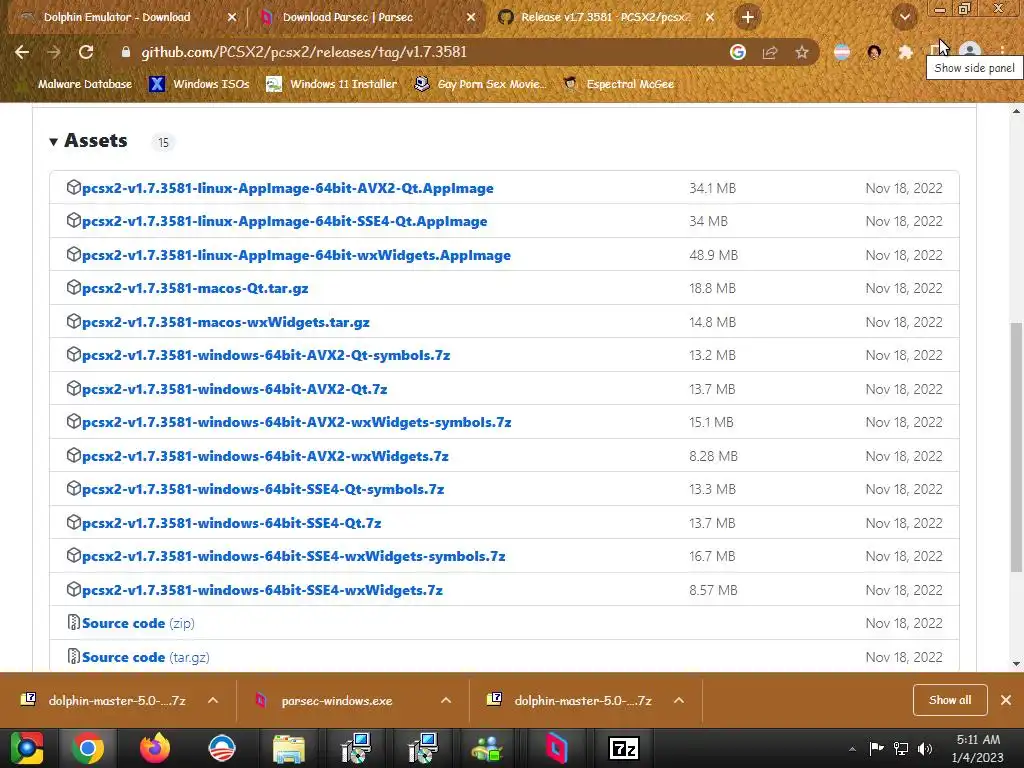
Task: Click the forward navigation arrow
Action: [x=54, y=52]
